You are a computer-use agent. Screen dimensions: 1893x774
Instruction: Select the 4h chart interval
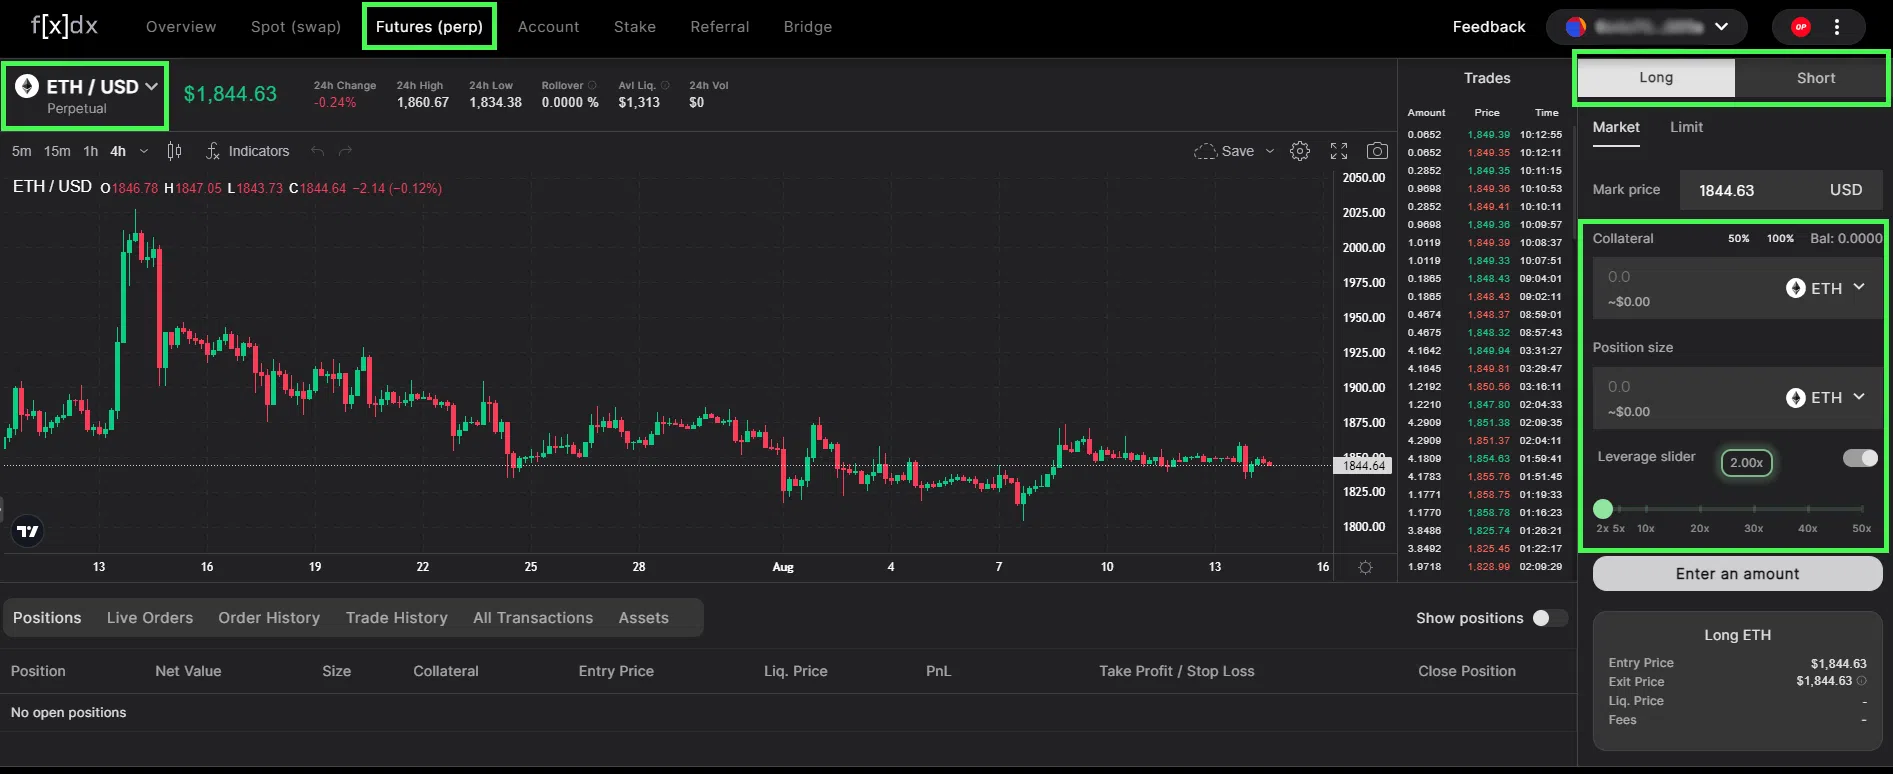pyautogui.click(x=118, y=151)
